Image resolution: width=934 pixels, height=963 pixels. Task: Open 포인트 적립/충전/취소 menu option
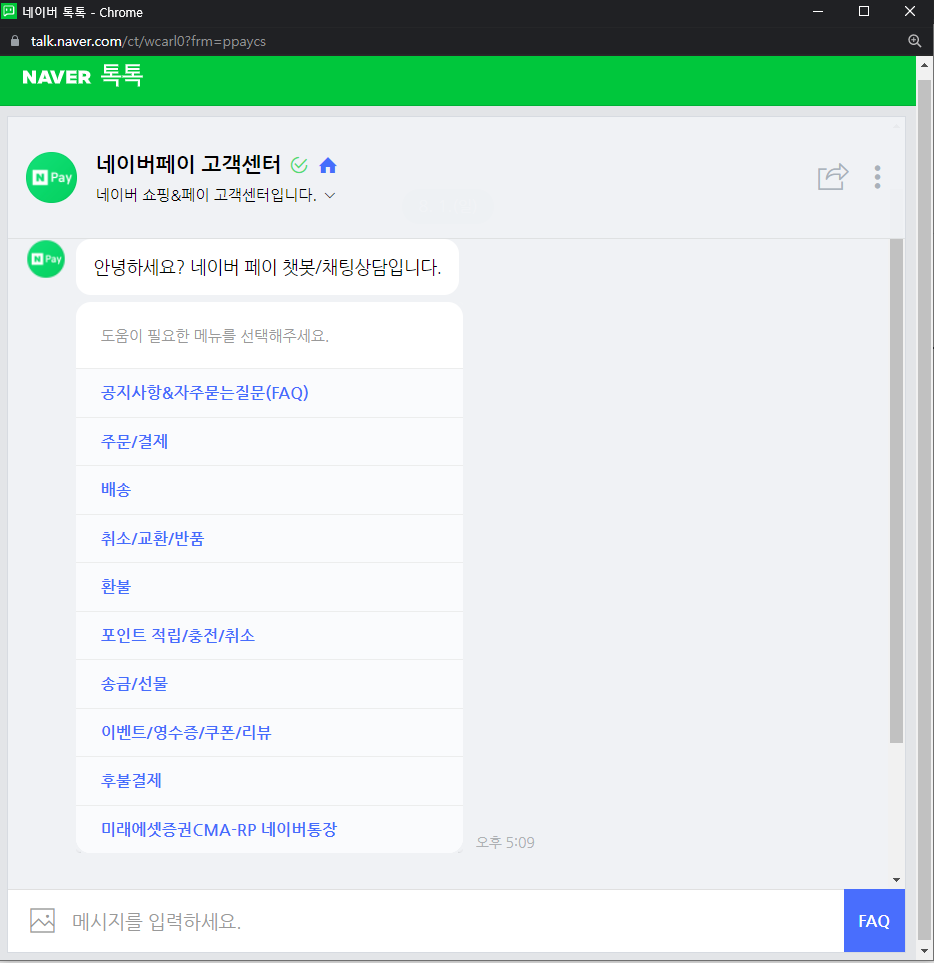tap(270, 636)
